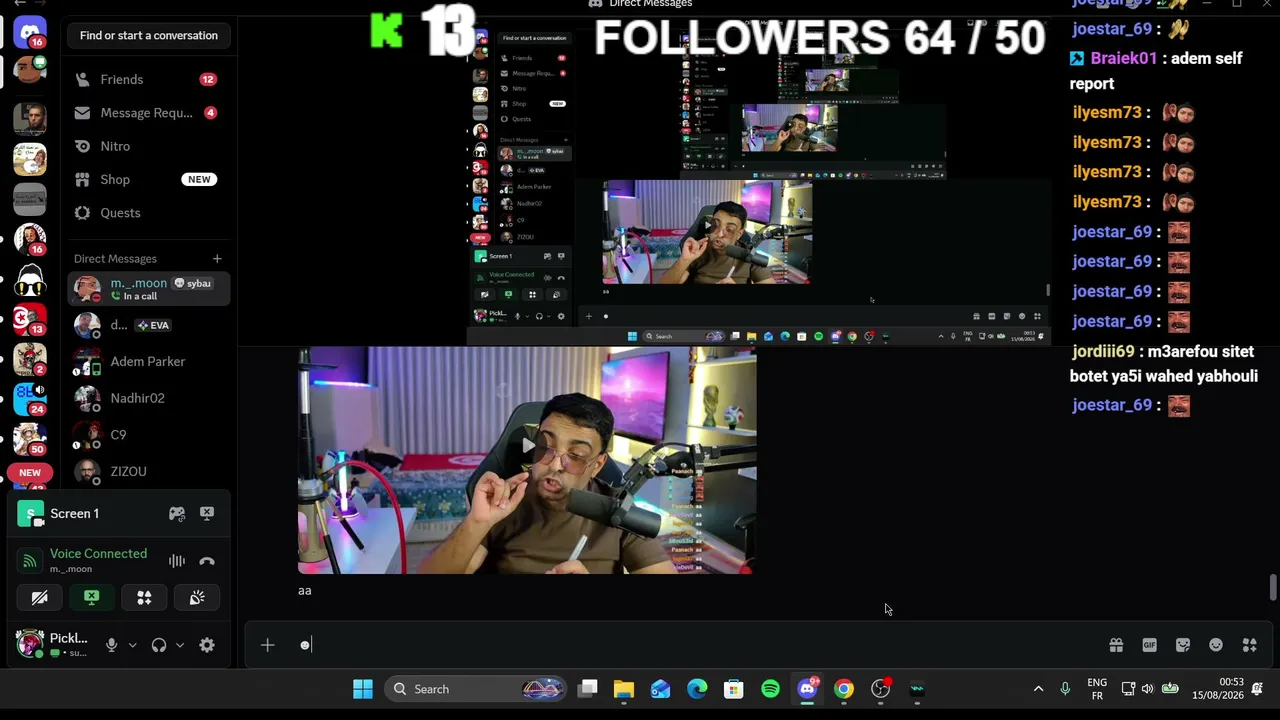Open File Explorer from taskbar

coord(624,689)
